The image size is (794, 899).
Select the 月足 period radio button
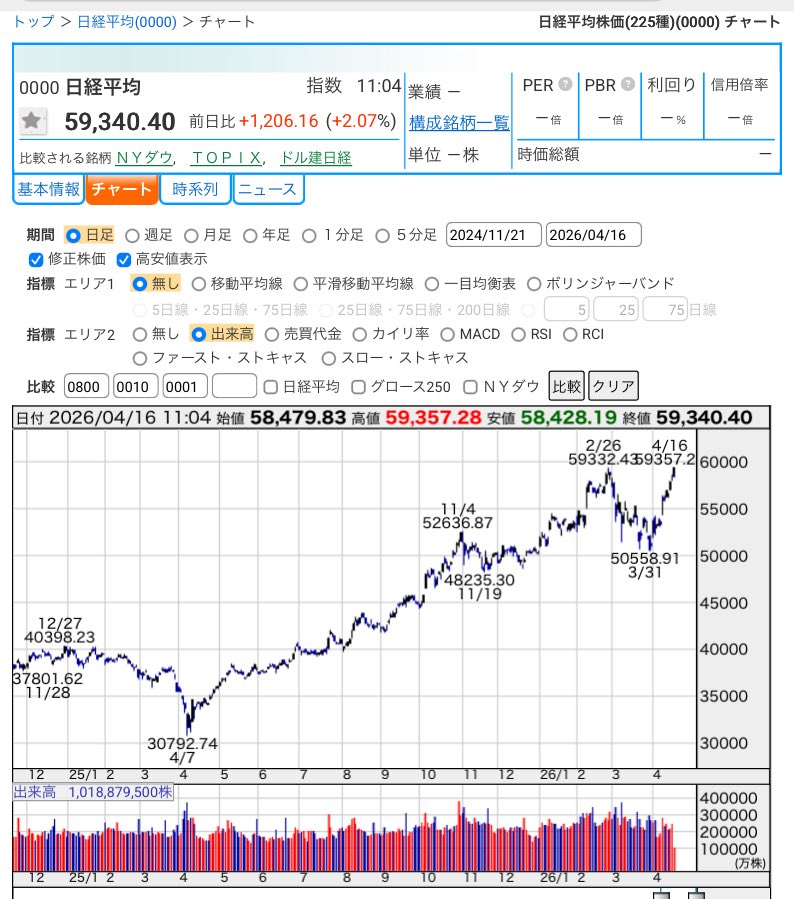191,236
